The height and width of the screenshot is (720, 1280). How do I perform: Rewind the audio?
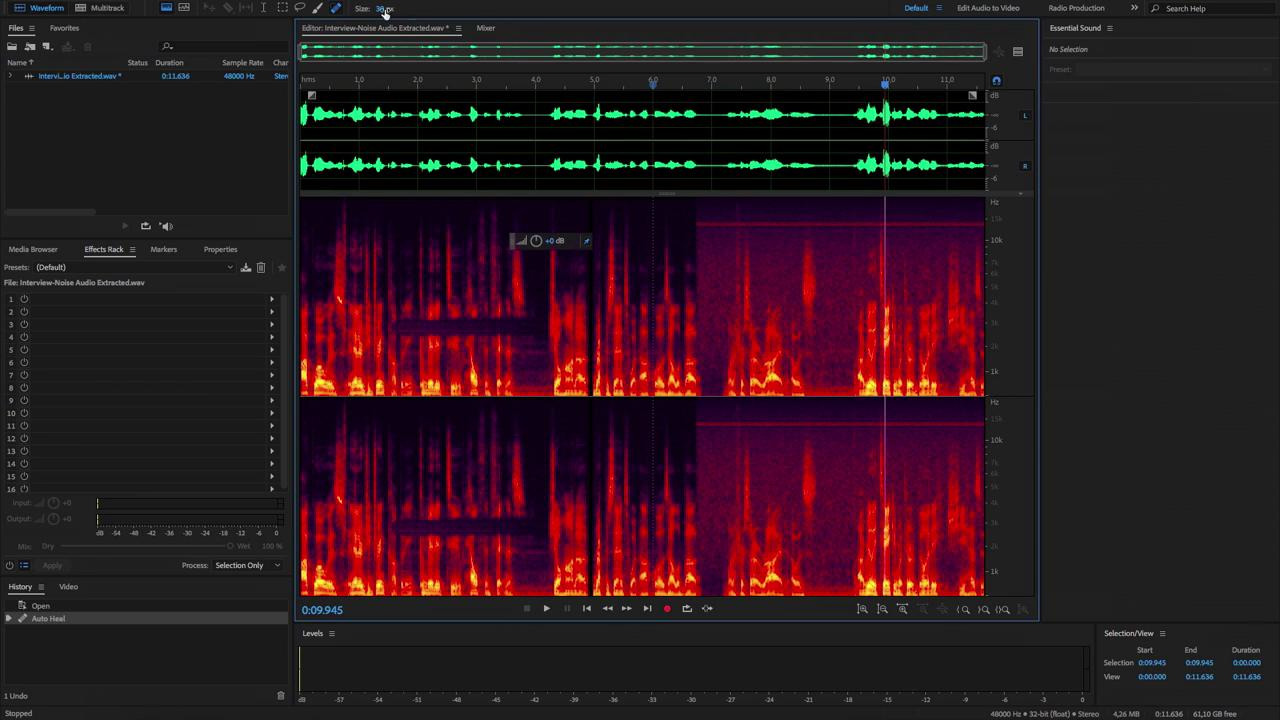[607, 608]
